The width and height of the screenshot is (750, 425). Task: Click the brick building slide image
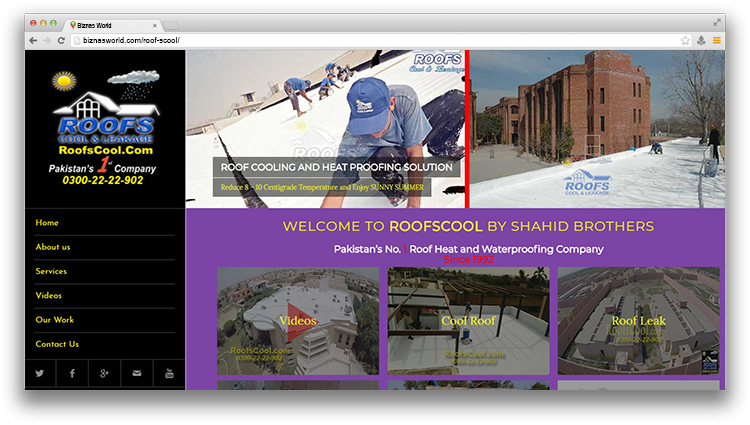click(597, 129)
